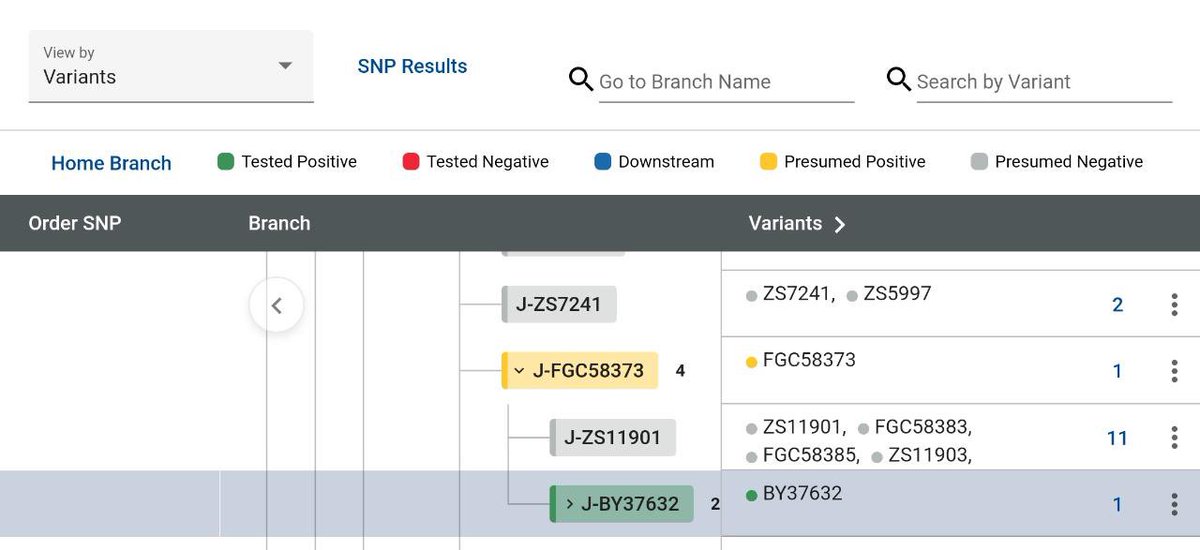Click the Branch column header
Screen dimensions: 1200x550
click(279, 223)
